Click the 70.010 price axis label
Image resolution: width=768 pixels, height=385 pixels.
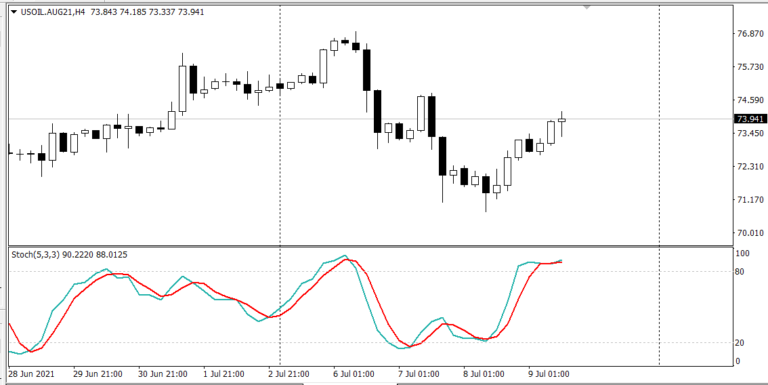(750, 233)
